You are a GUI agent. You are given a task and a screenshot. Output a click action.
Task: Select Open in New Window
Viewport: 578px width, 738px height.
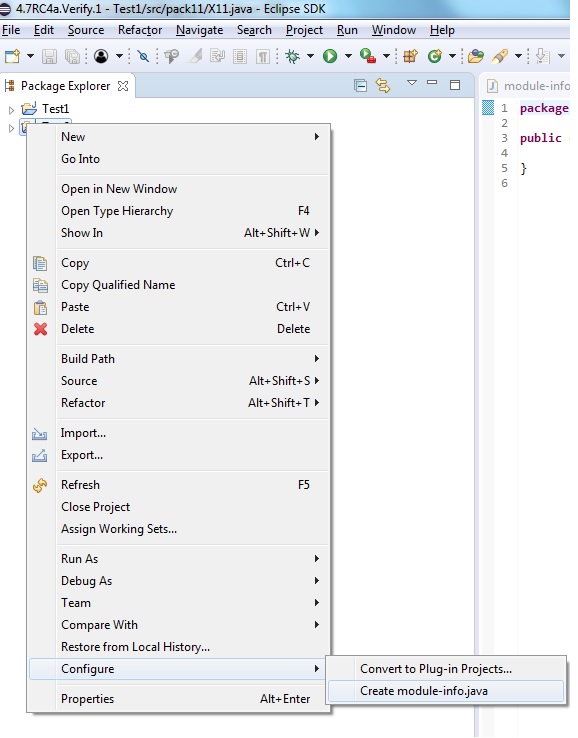click(179, 189)
